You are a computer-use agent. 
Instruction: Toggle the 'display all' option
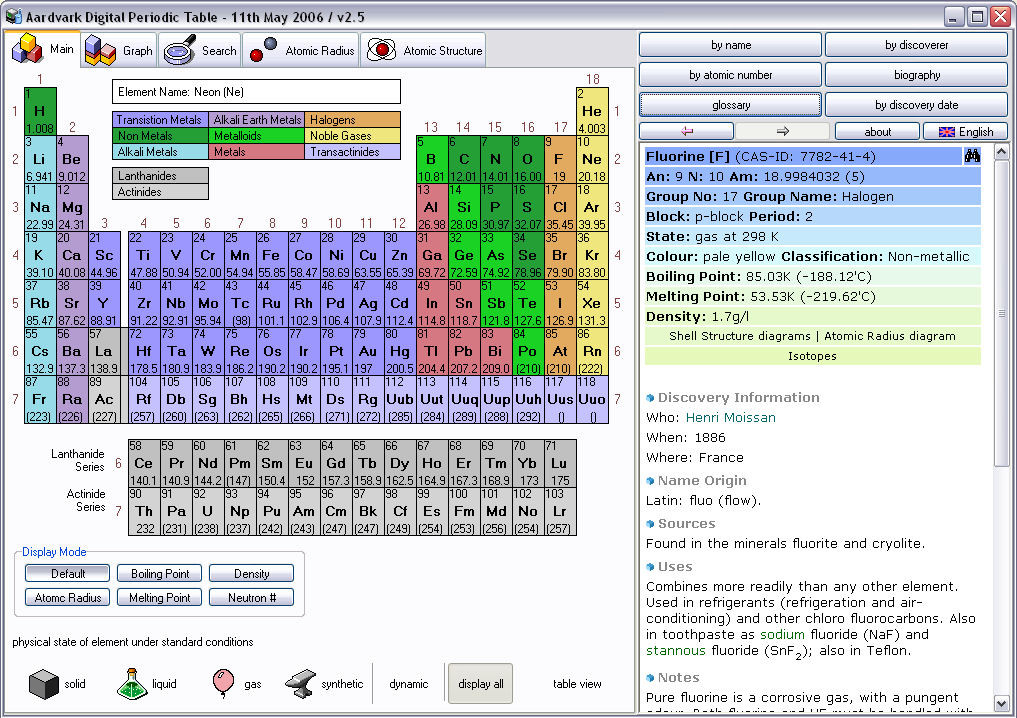point(481,684)
